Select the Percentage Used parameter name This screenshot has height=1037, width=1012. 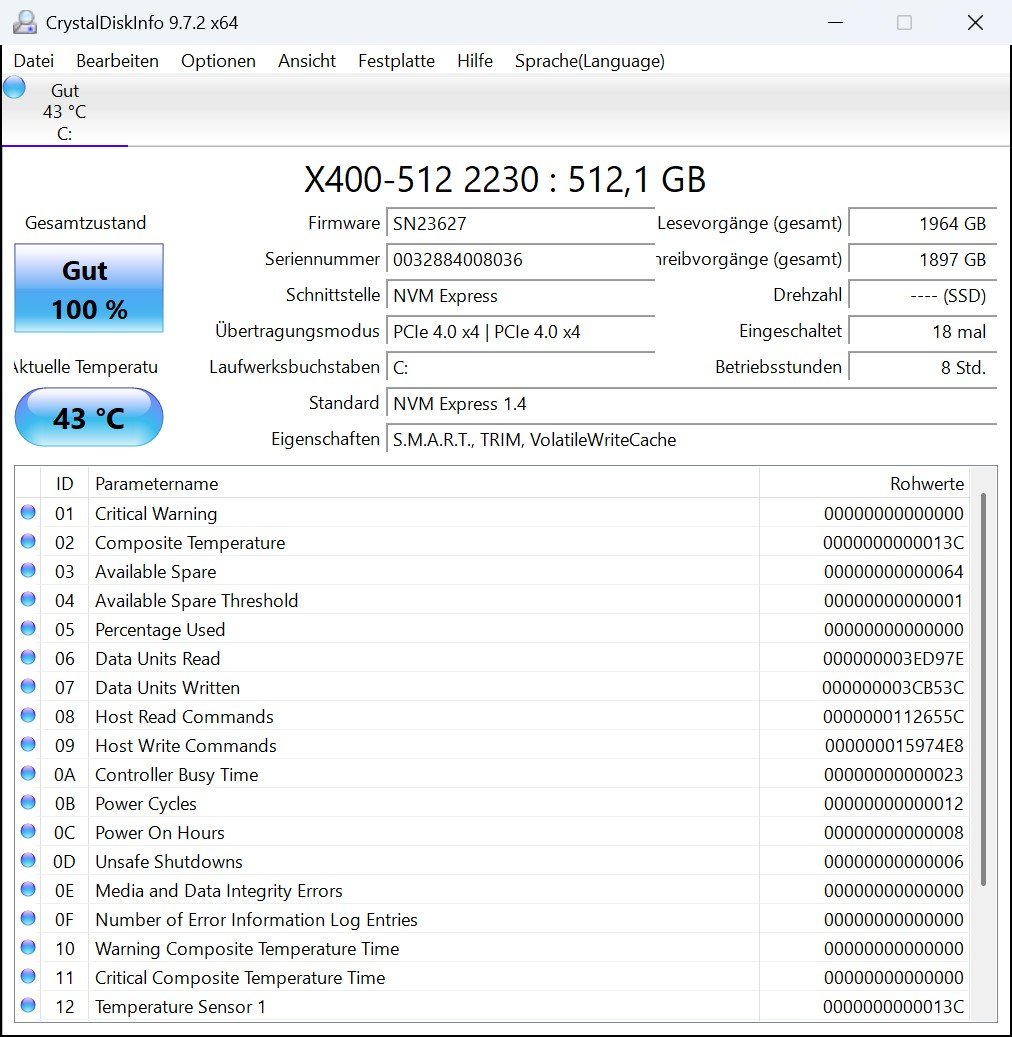coord(160,630)
